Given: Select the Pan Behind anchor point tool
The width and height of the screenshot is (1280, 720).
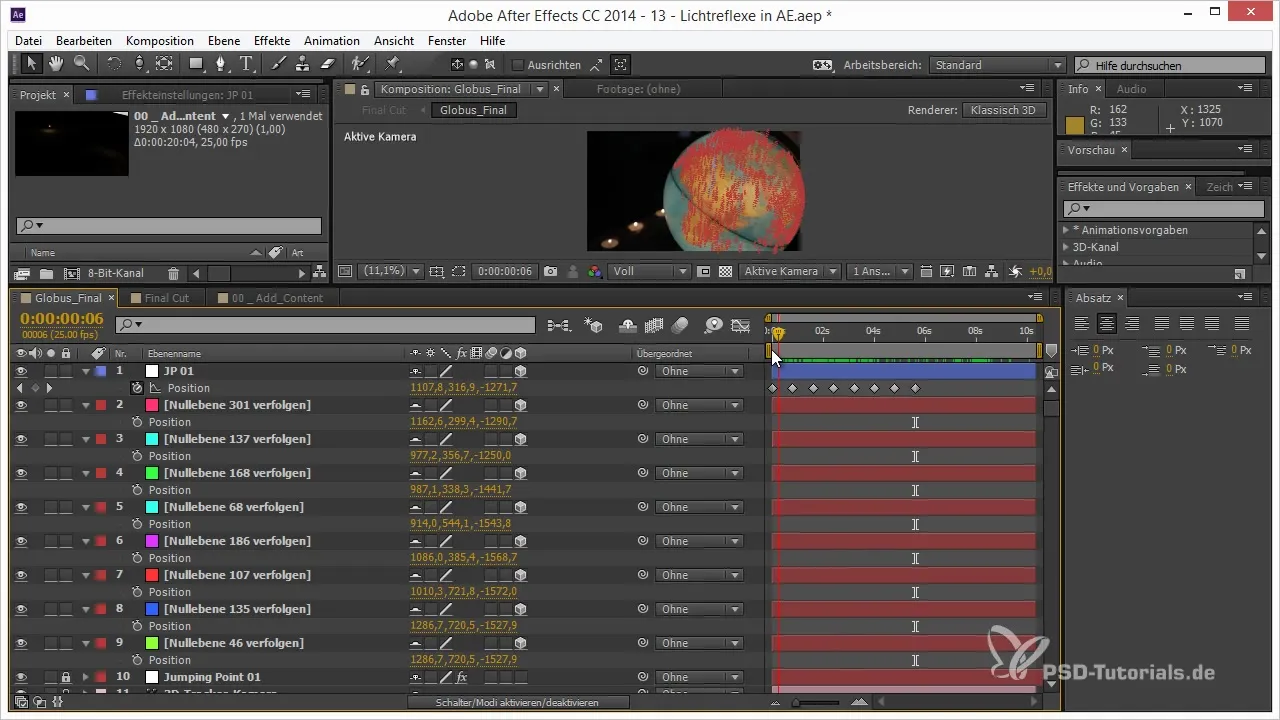Looking at the screenshot, I should (x=164, y=64).
